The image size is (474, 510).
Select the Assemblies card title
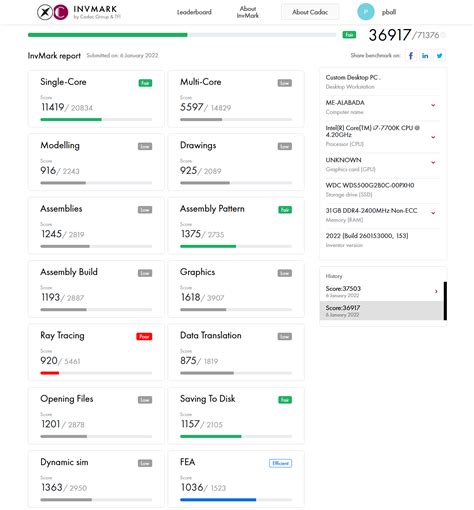(x=61, y=209)
